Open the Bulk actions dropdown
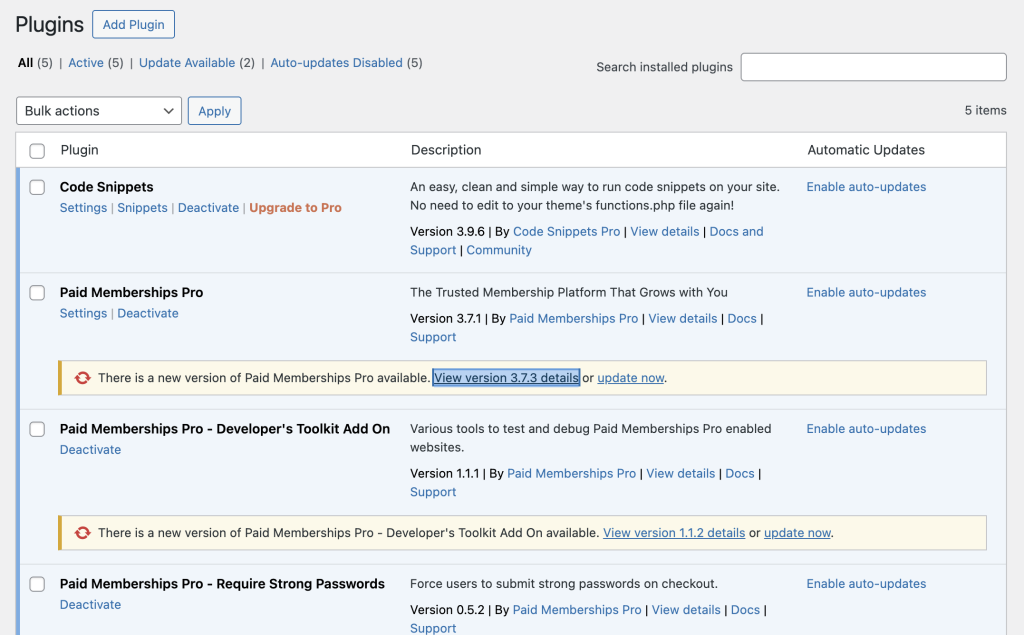Image resolution: width=1024 pixels, height=635 pixels. [x=99, y=111]
